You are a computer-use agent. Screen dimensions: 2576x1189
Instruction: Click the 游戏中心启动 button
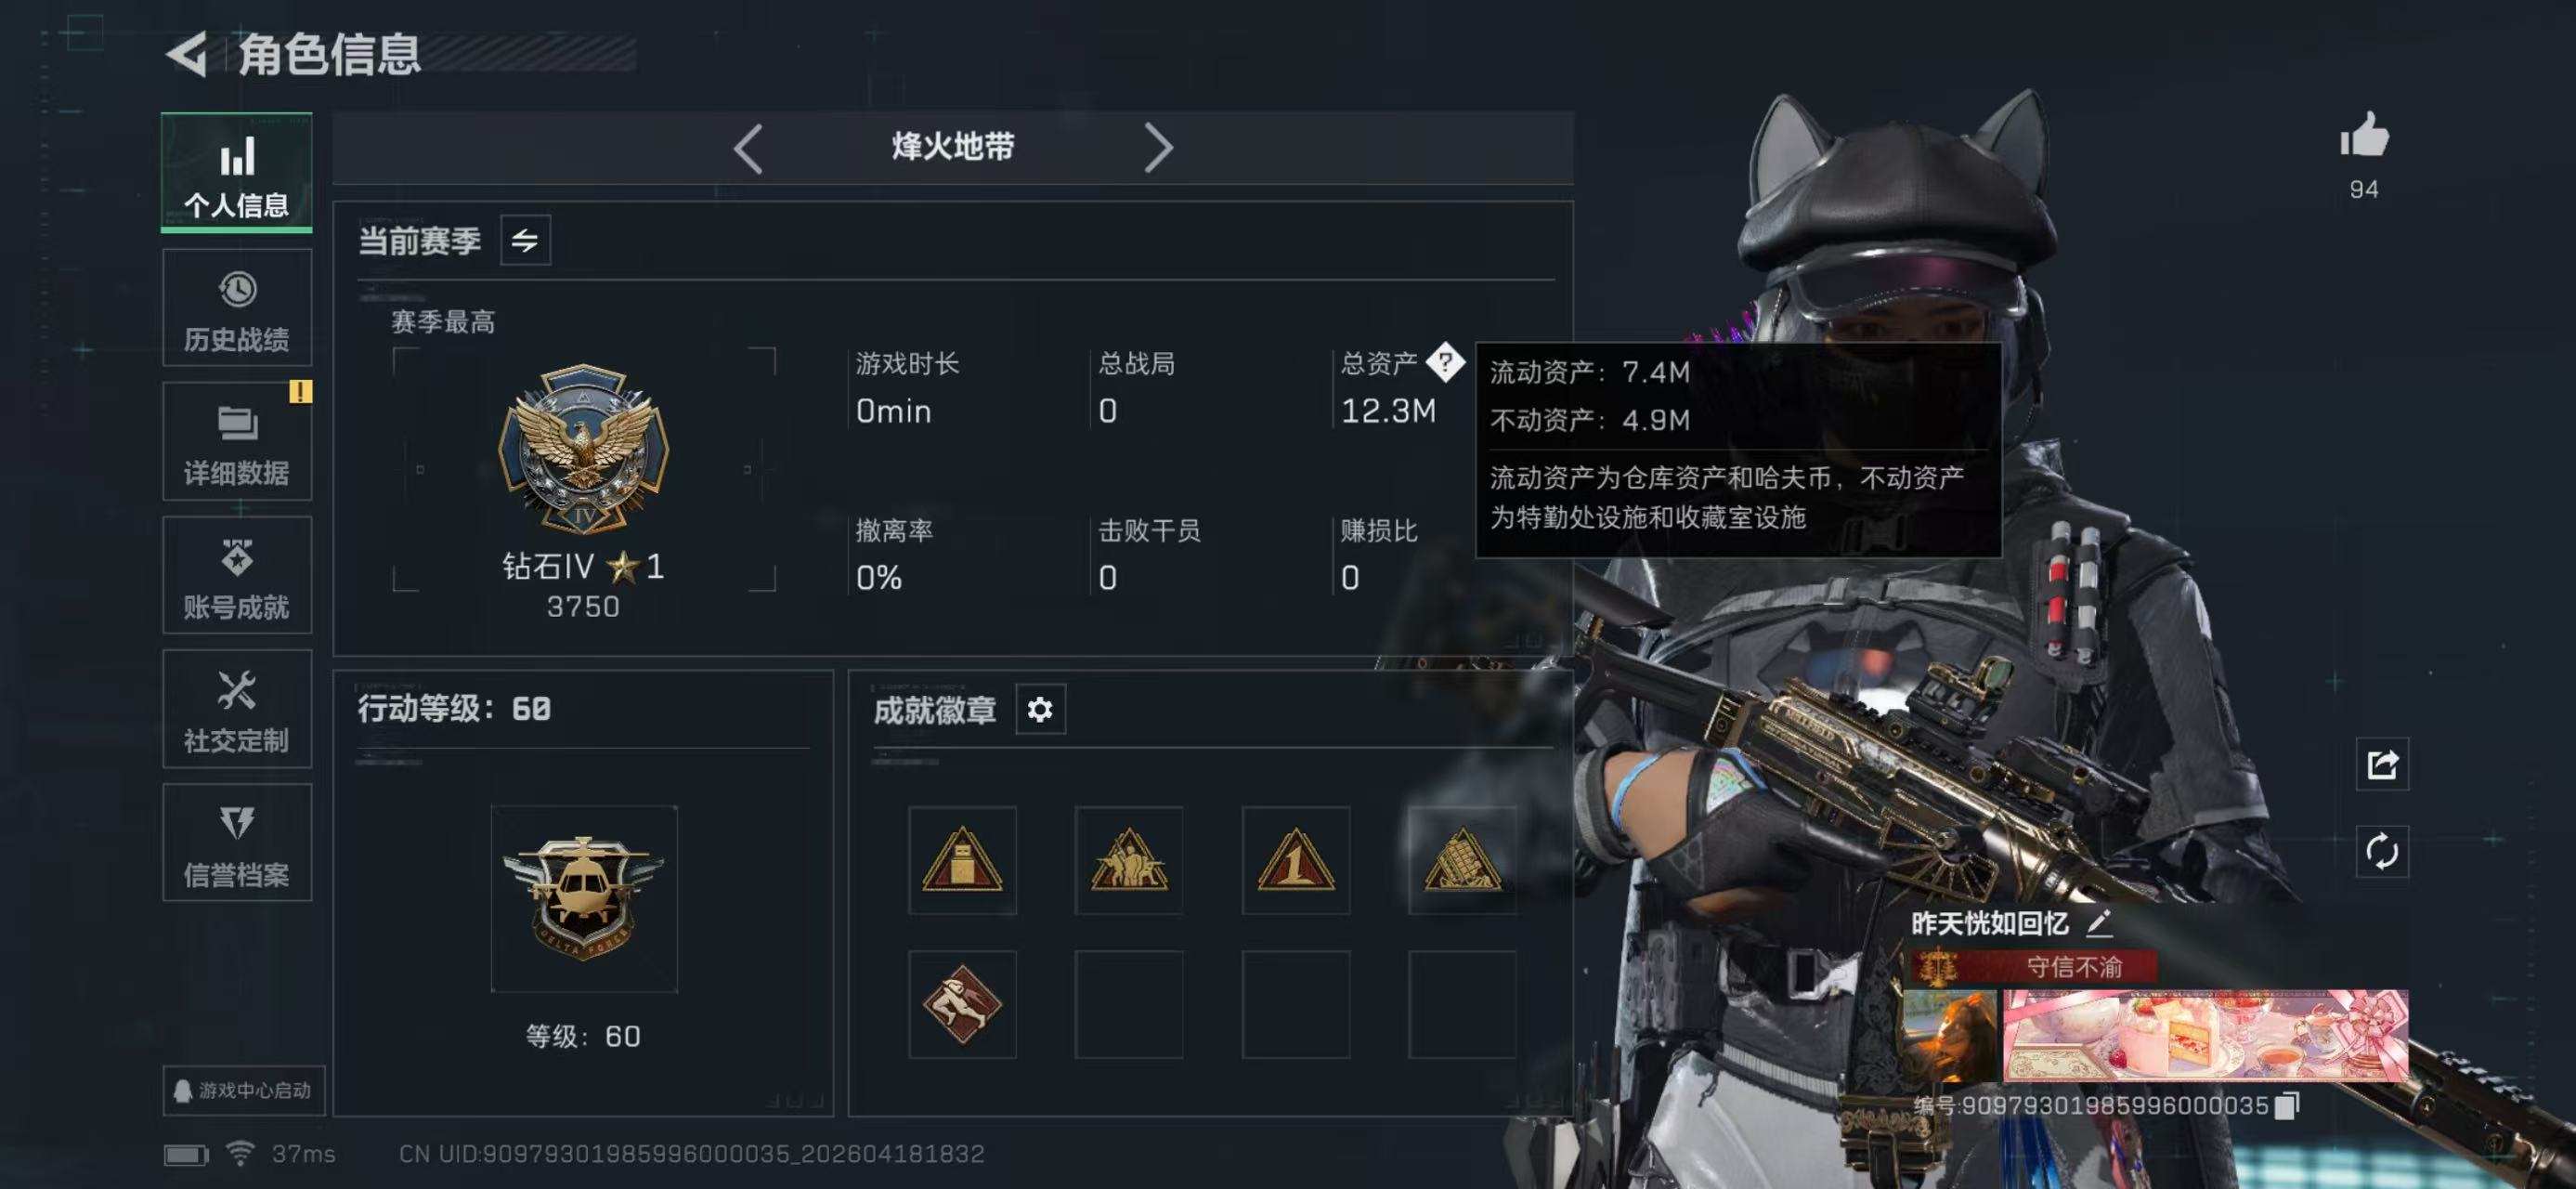pos(243,1090)
